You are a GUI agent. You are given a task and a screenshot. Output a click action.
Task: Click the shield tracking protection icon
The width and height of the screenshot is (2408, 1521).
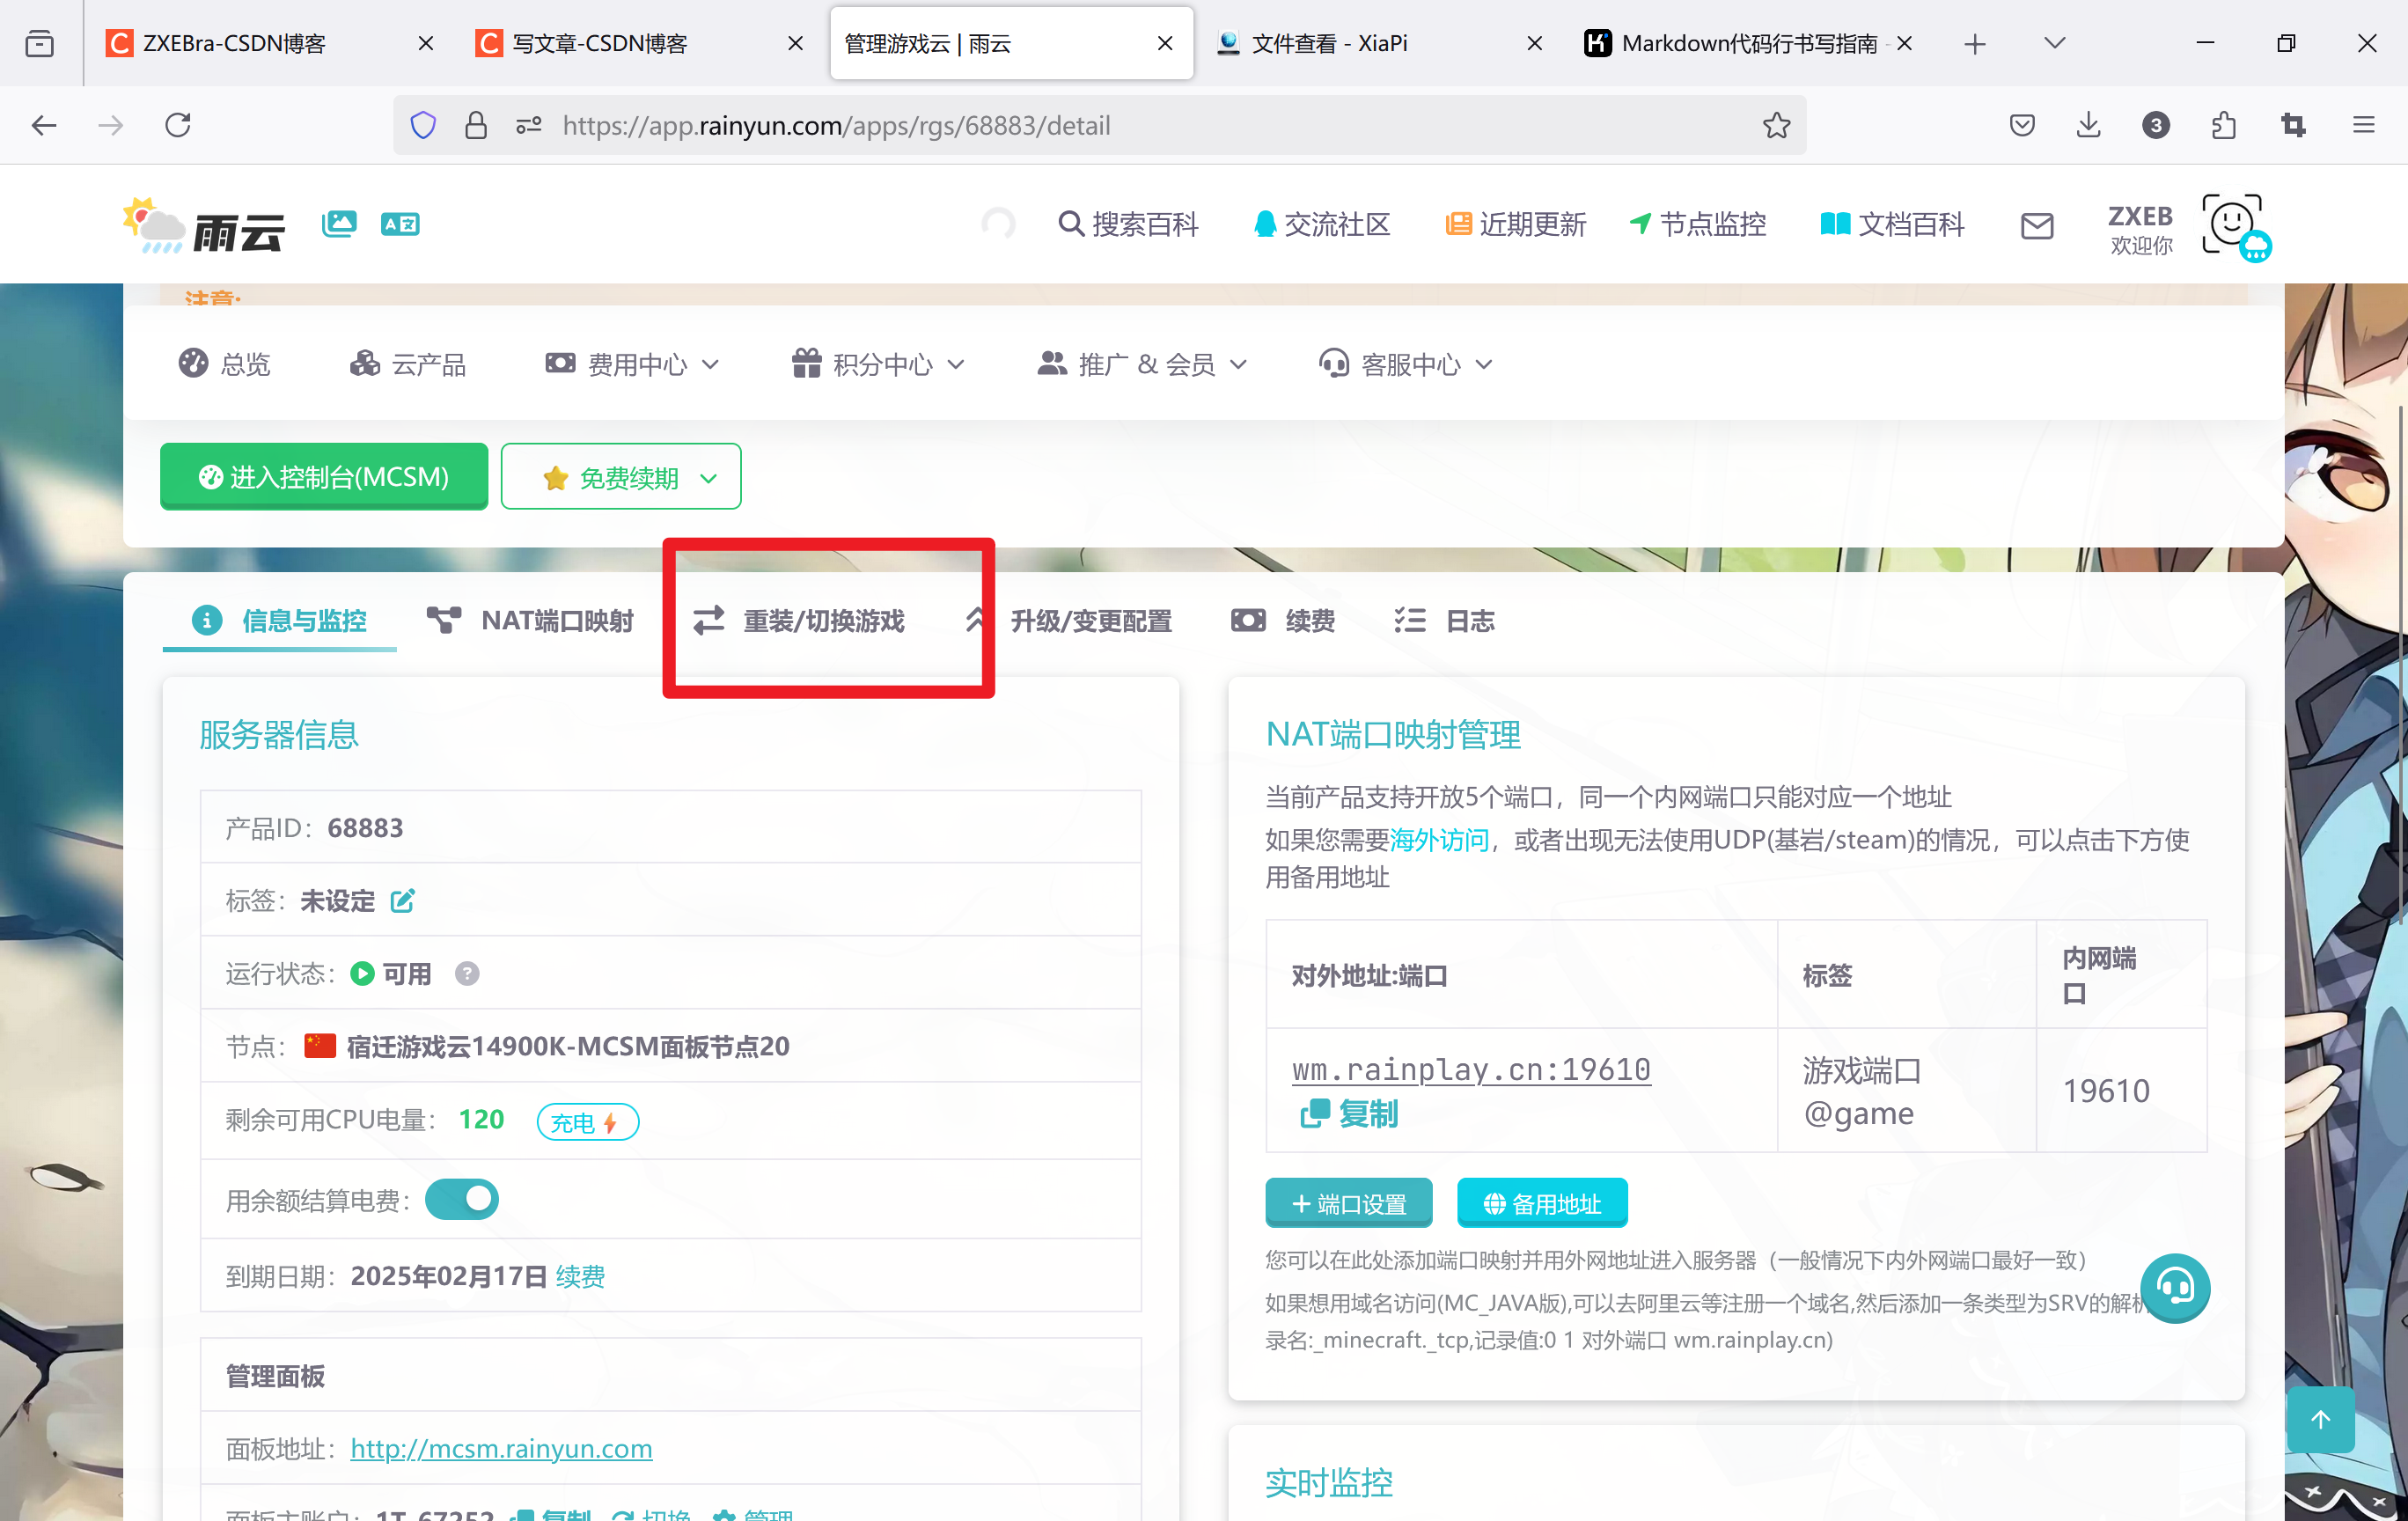[x=424, y=125]
